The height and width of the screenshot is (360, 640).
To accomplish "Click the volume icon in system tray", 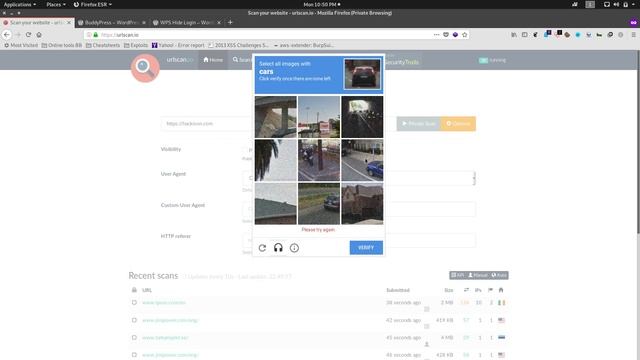I will [616, 4].
